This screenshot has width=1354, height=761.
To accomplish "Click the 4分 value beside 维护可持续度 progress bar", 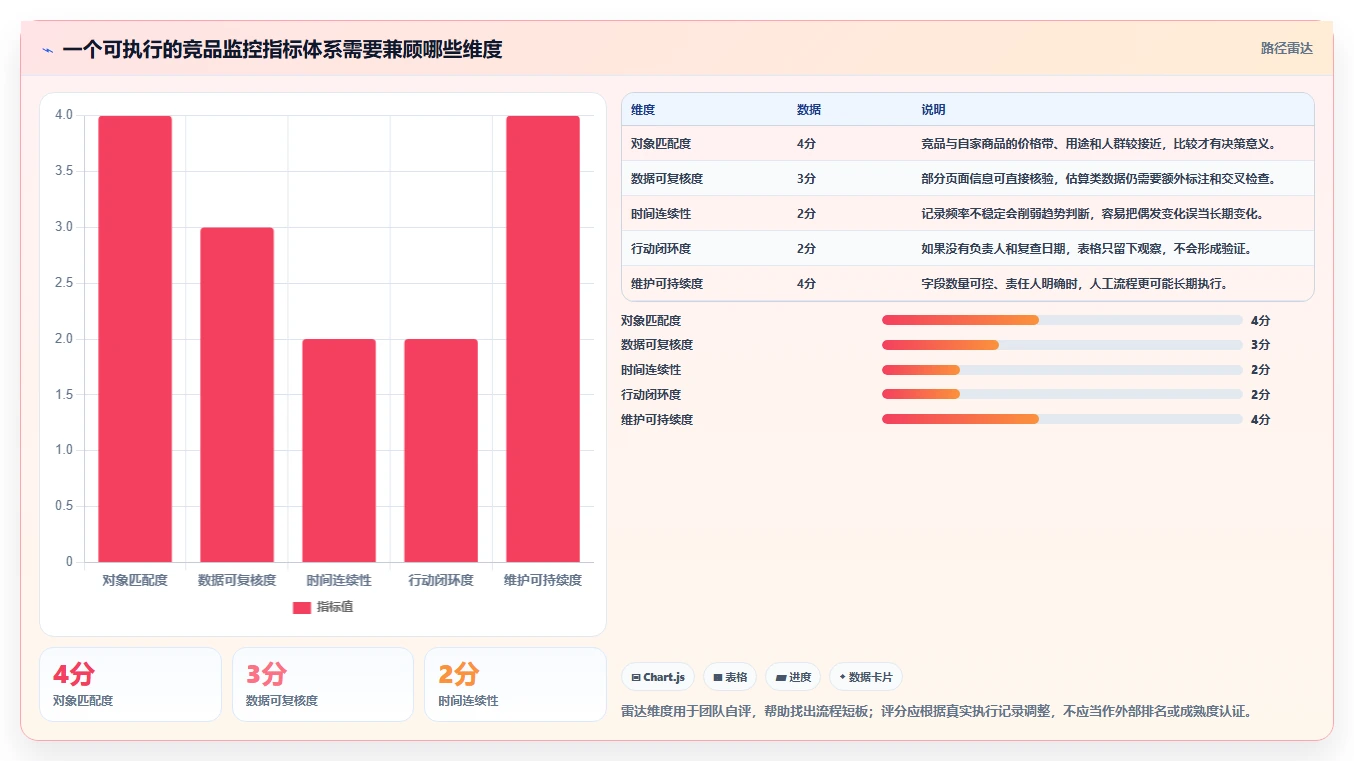I will (x=1260, y=419).
